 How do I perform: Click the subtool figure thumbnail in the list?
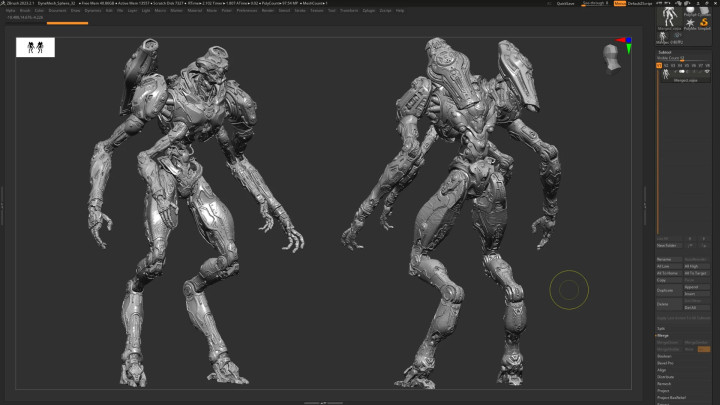click(x=663, y=72)
